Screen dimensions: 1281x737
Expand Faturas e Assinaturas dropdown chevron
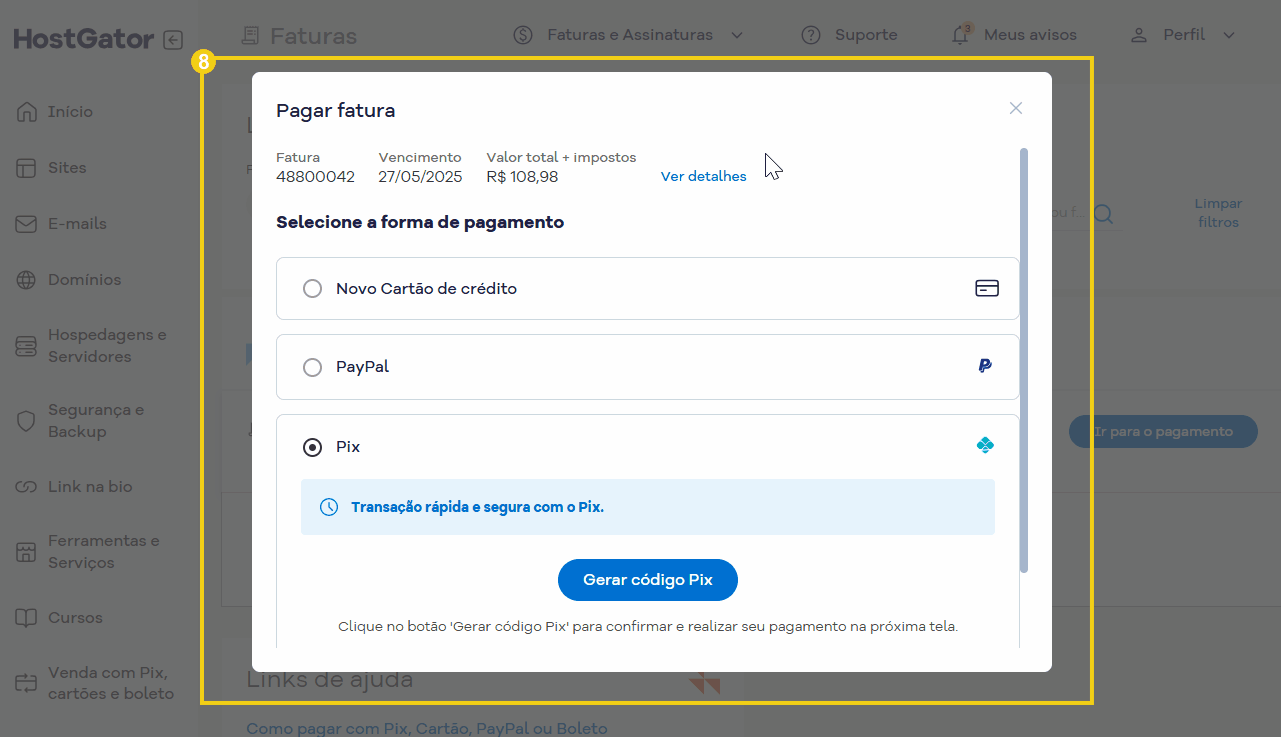(x=737, y=35)
